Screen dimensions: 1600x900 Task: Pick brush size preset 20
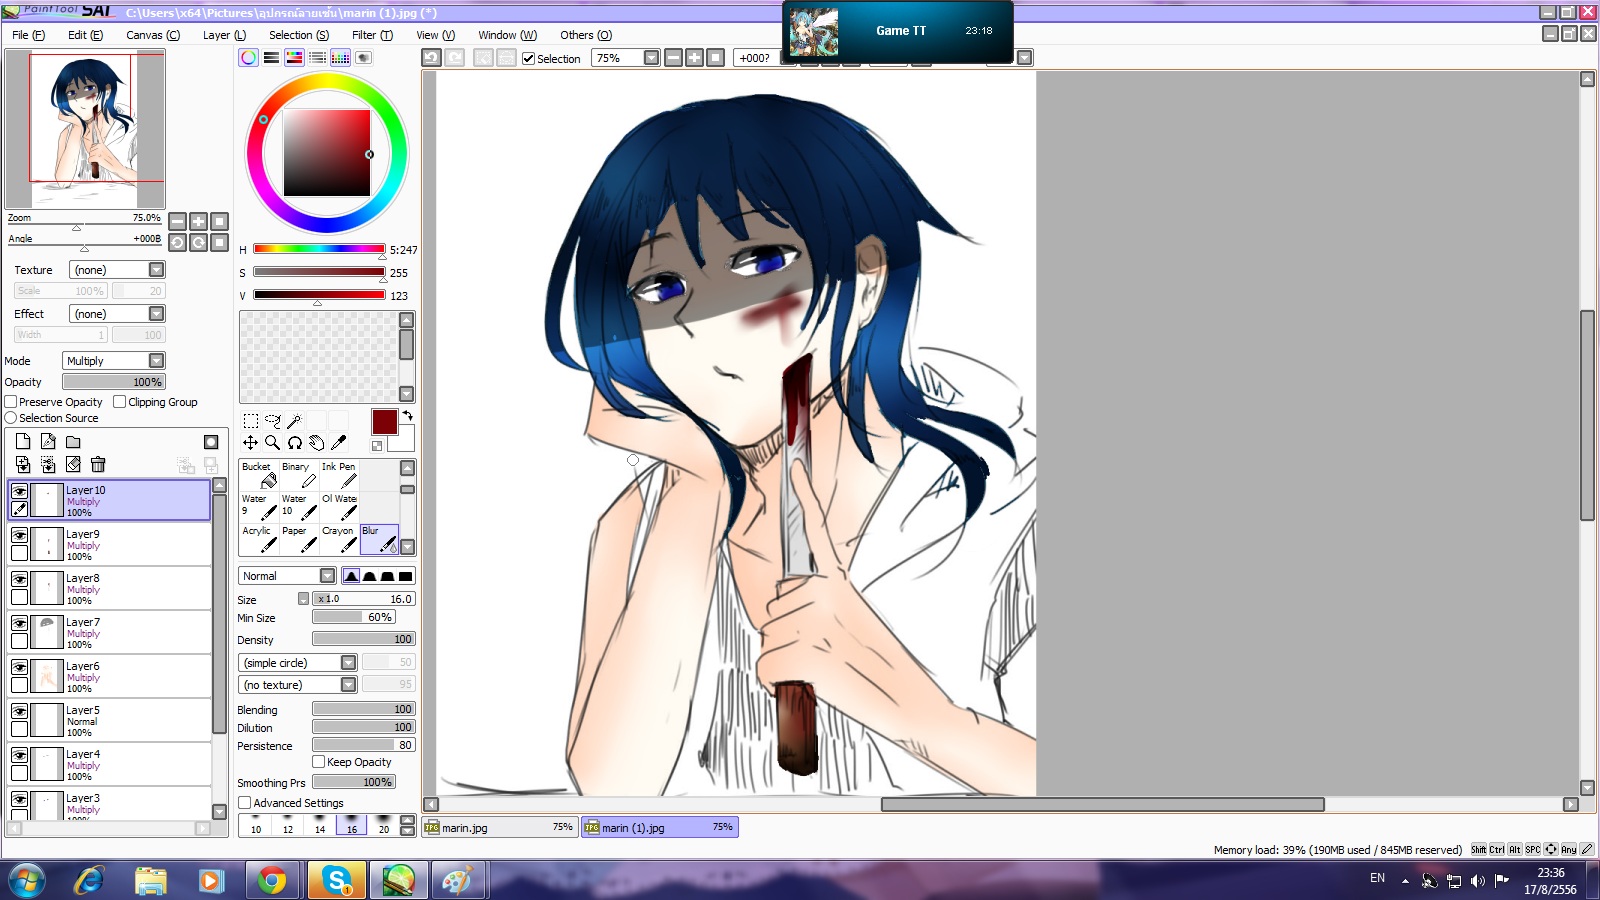tap(384, 825)
